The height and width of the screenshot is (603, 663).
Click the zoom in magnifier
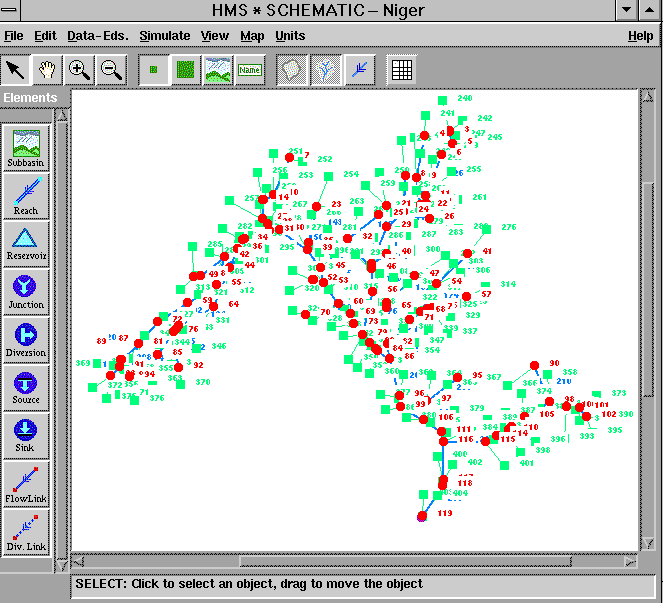(x=79, y=69)
